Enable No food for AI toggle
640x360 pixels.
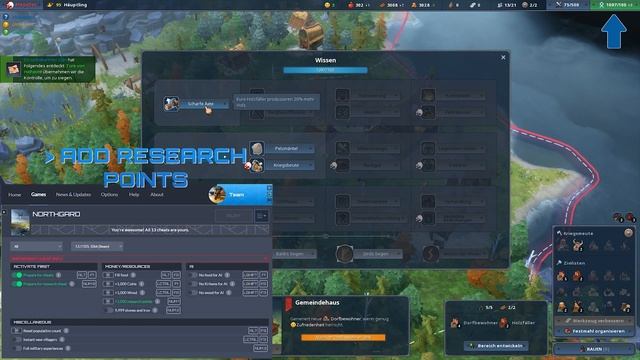pyautogui.click(x=194, y=275)
